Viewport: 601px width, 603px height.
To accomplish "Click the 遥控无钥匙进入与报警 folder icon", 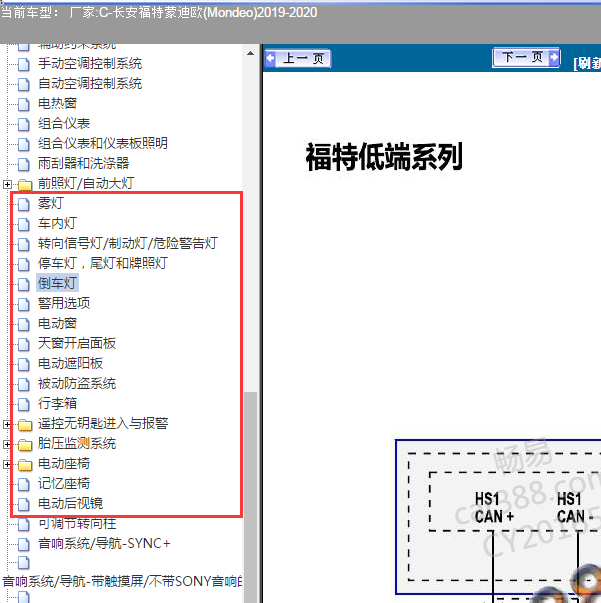I will click(x=25, y=425).
